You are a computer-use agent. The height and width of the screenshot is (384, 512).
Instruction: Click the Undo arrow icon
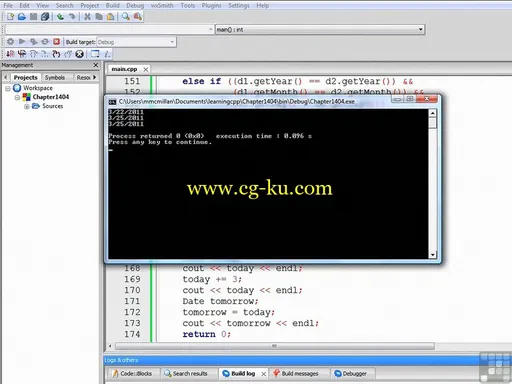60,16
